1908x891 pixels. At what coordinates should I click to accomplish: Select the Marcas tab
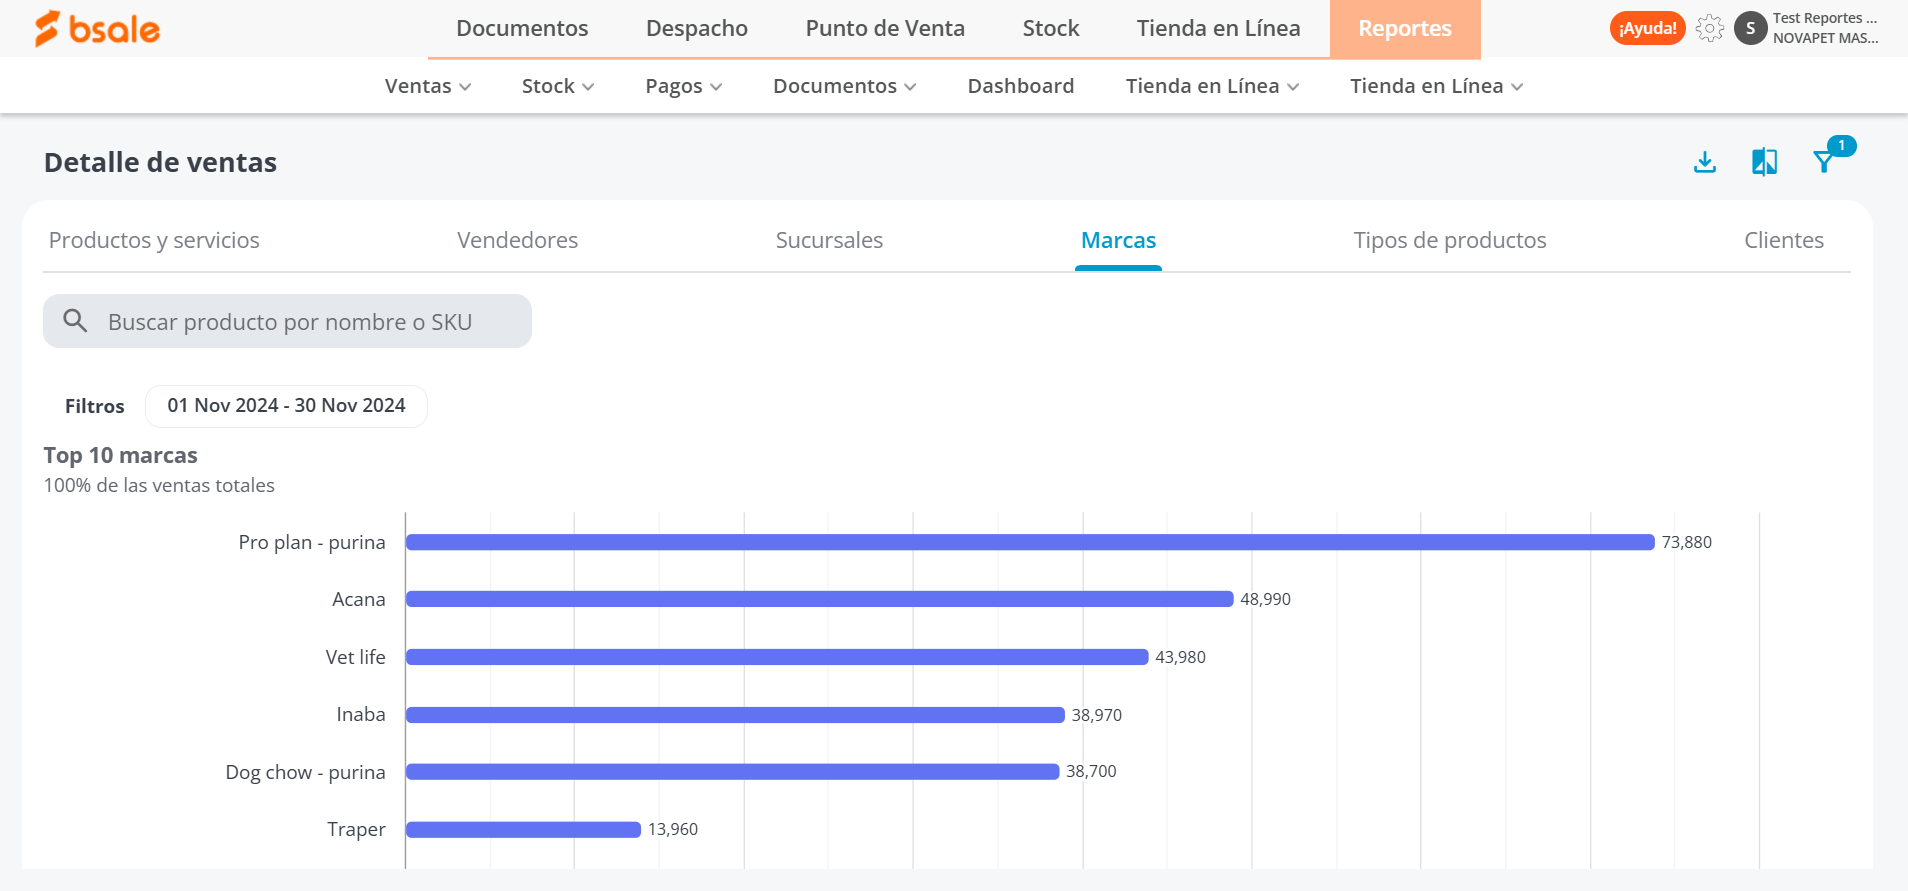click(1118, 240)
